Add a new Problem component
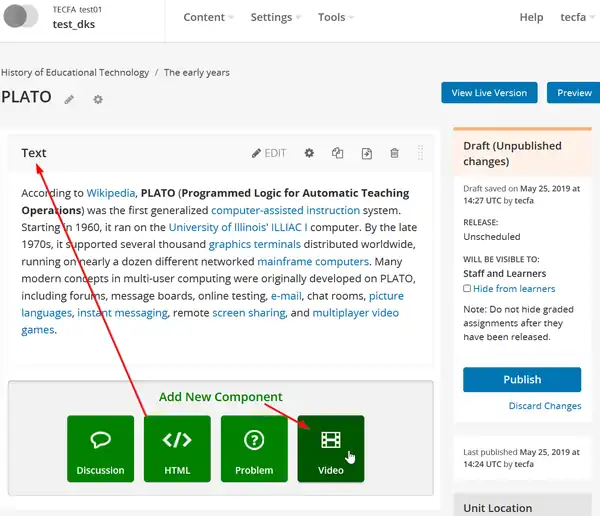The height and width of the screenshot is (516, 600). click(254, 448)
